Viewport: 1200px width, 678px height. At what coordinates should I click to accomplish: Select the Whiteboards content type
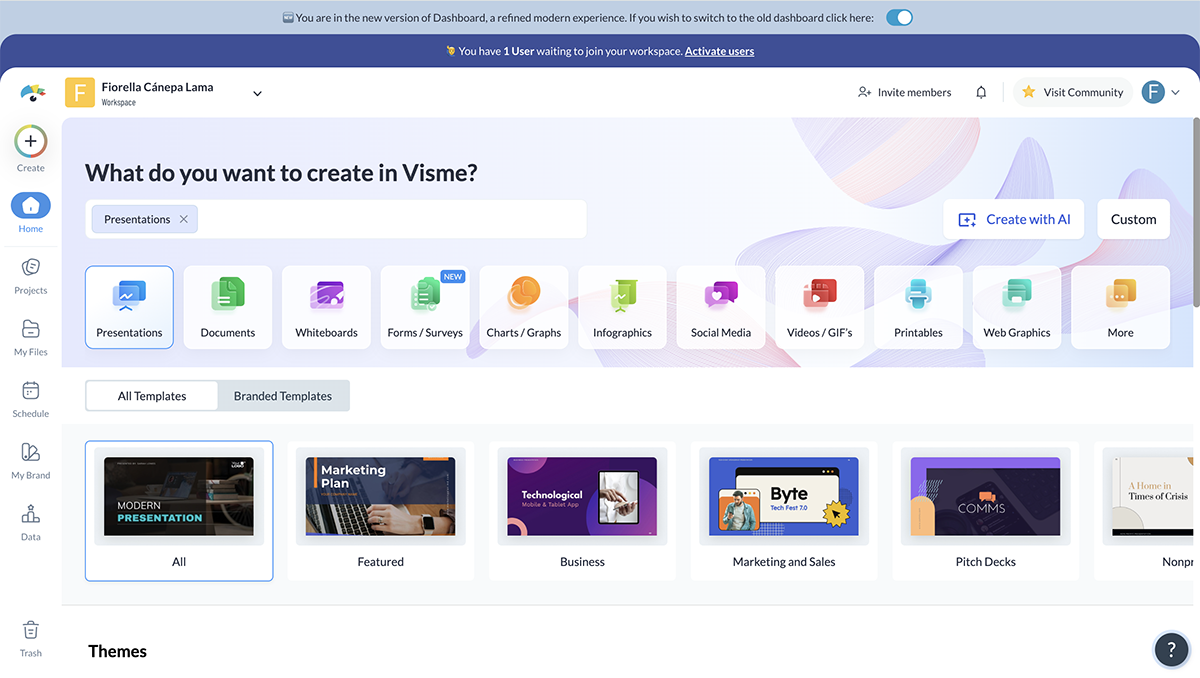click(326, 307)
